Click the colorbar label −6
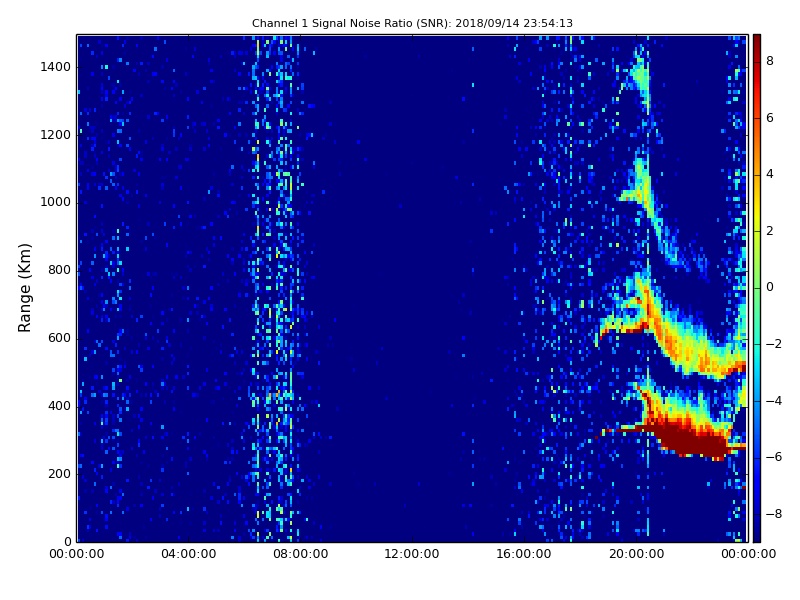 click(x=774, y=457)
